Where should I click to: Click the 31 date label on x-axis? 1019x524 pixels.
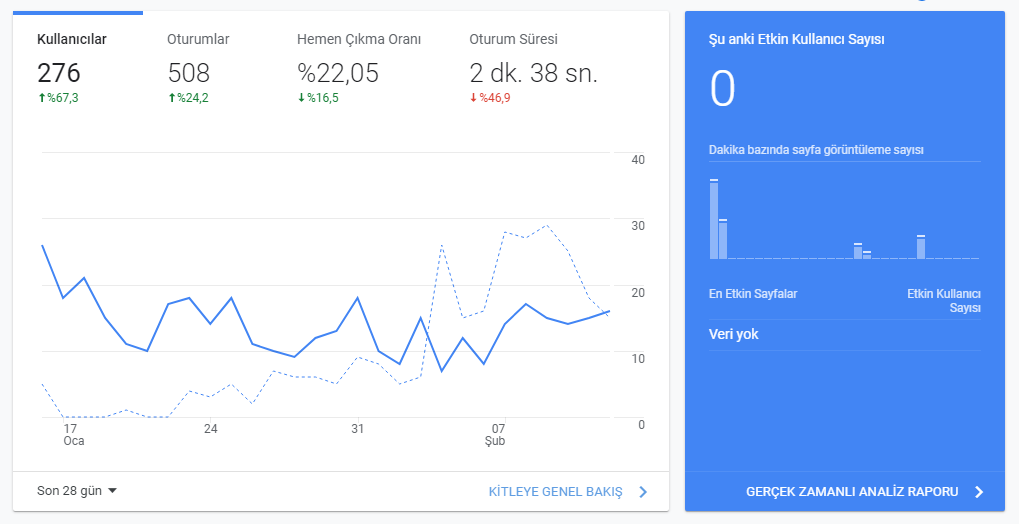[x=357, y=428]
